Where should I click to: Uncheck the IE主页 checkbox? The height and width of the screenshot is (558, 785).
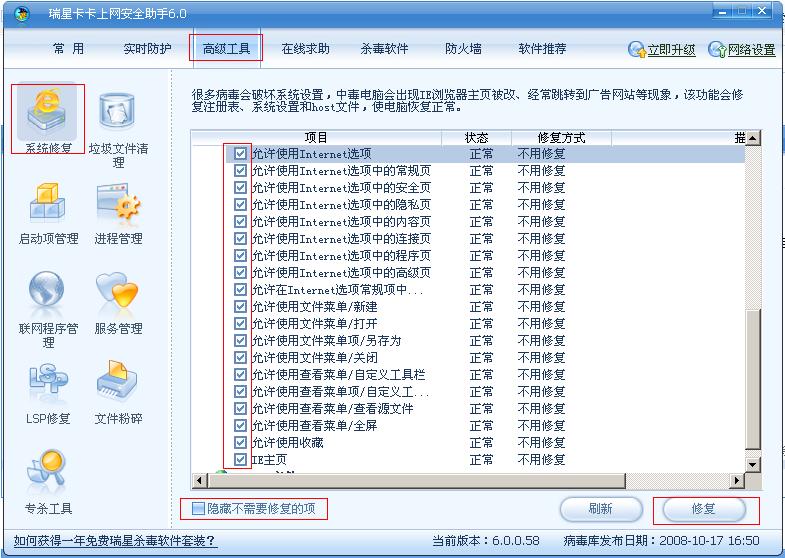[x=240, y=460]
